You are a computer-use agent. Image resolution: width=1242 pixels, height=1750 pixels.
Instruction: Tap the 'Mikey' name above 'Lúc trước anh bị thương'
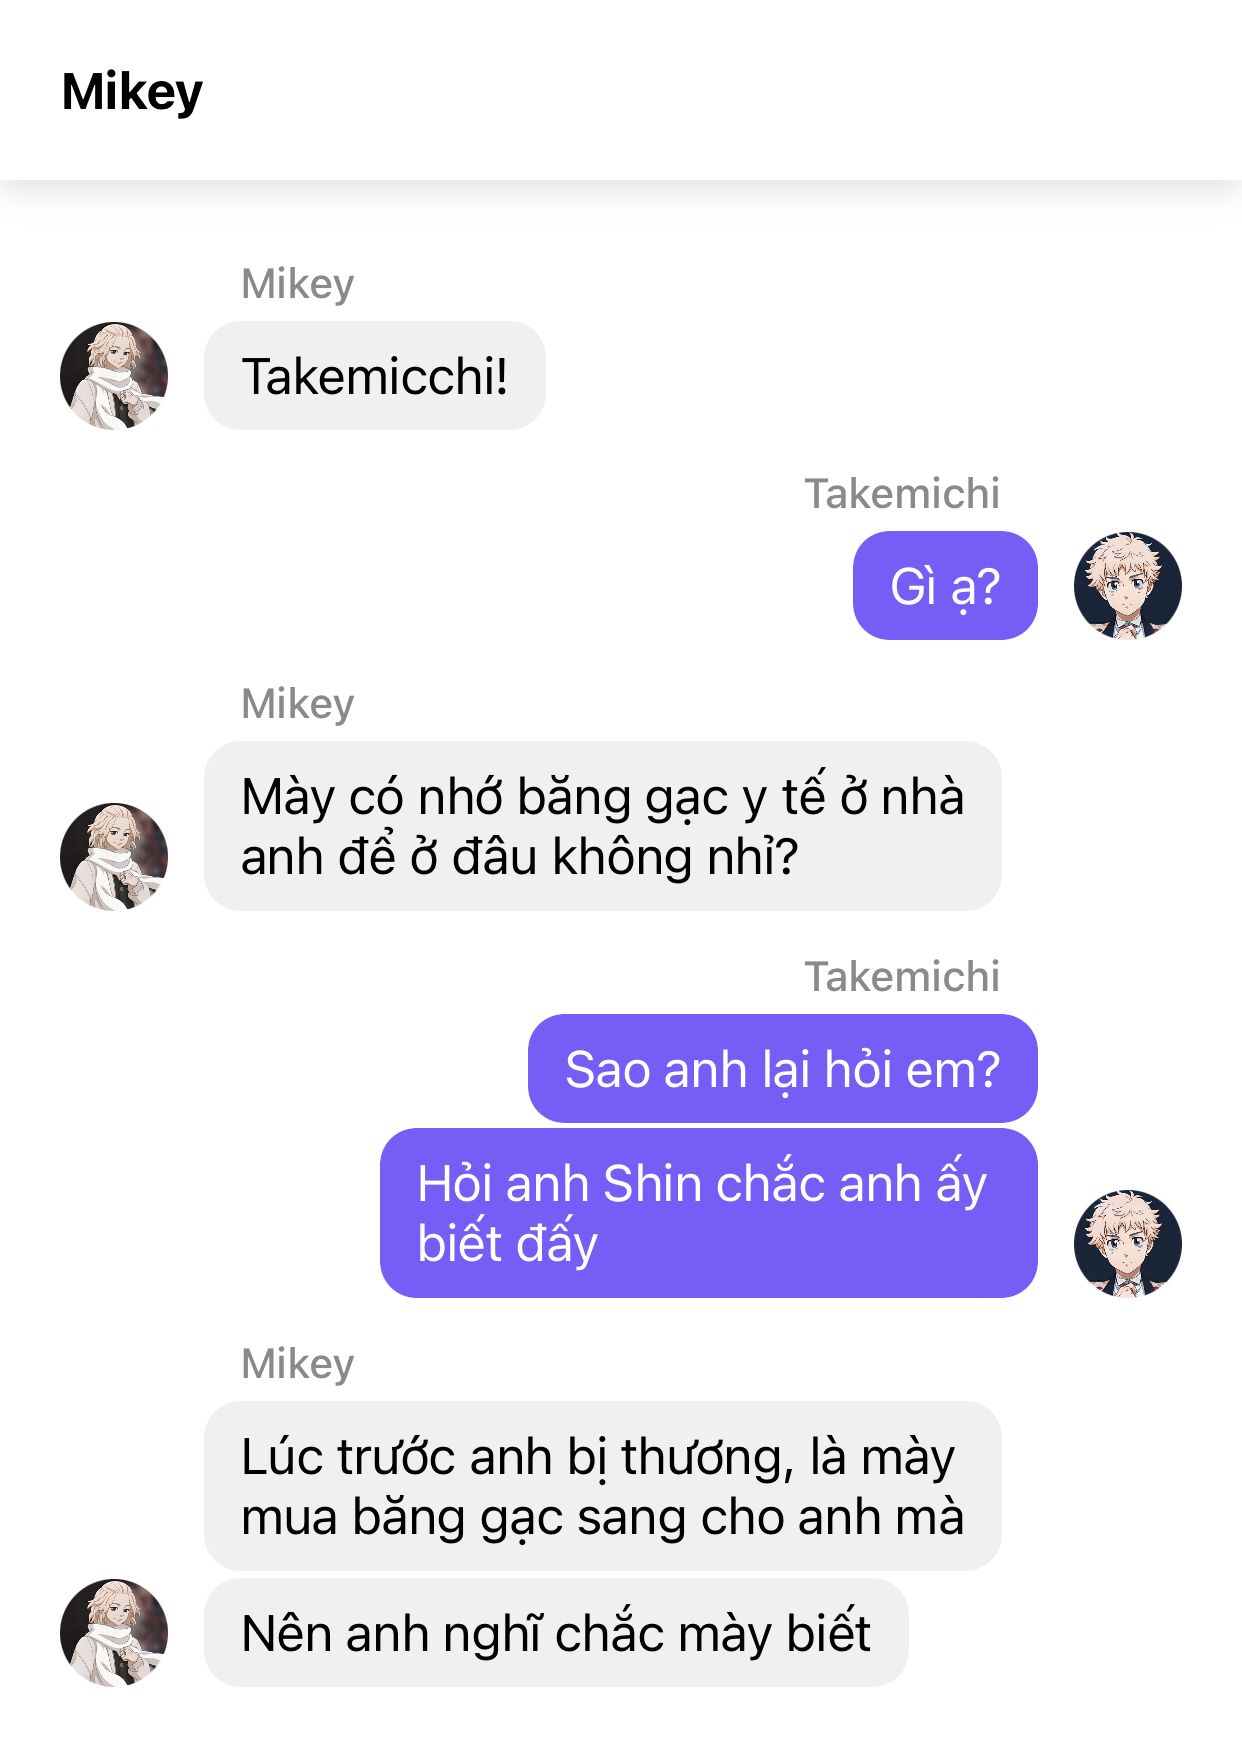pyautogui.click(x=298, y=1364)
